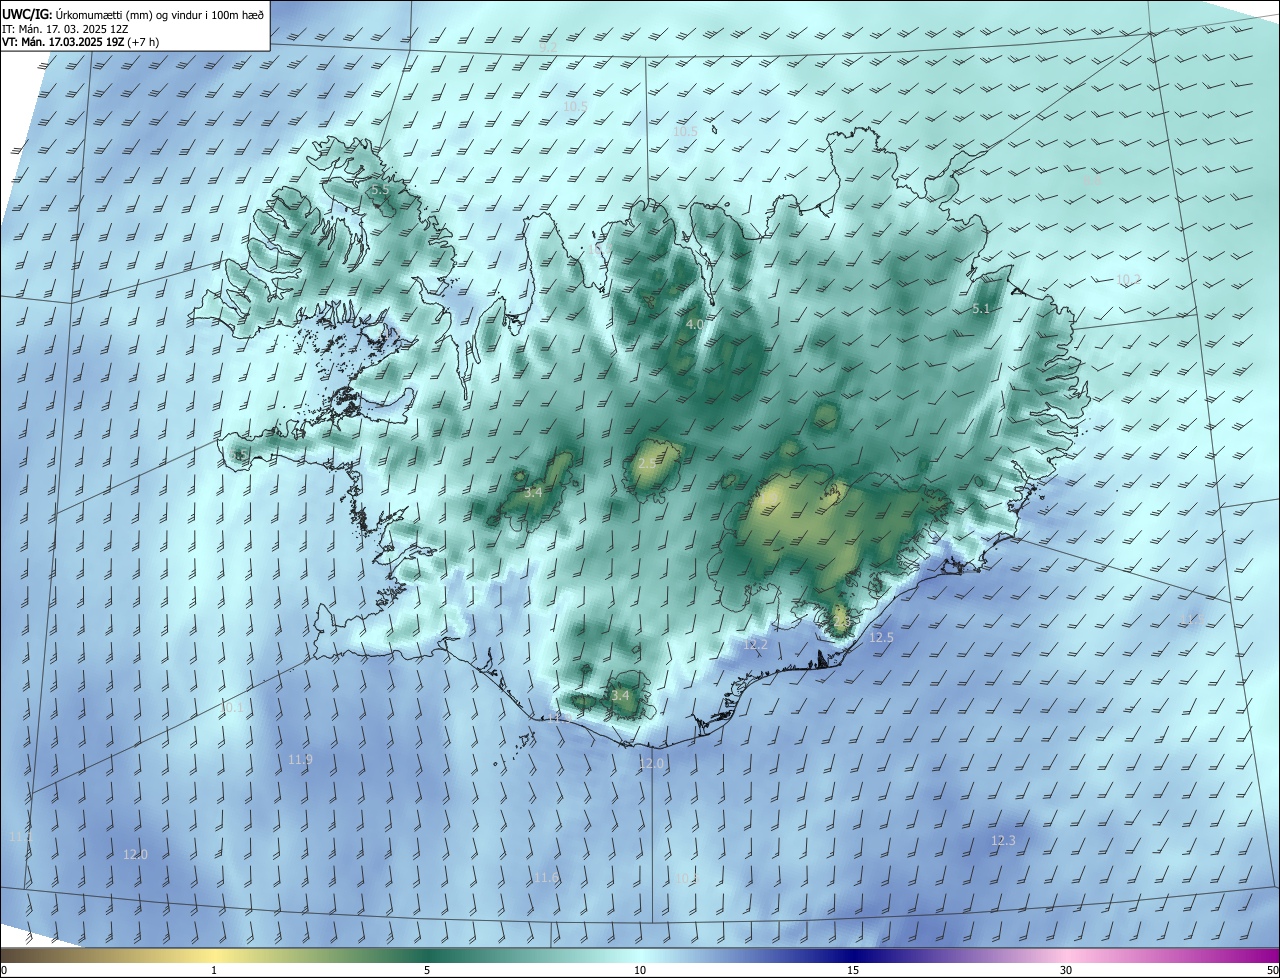The width and height of the screenshot is (1280, 978).
Task: Click the 'IT: Mán. 17. 03. 2025 12Z' line
Action: click(x=64, y=28)
